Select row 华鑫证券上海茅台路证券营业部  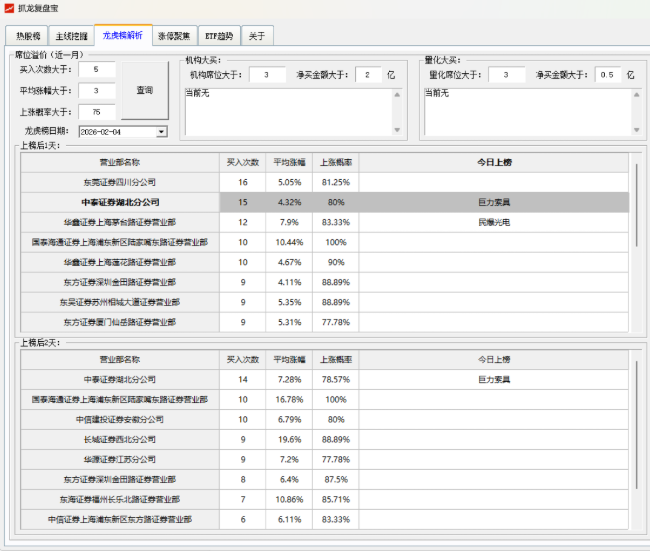120,223
